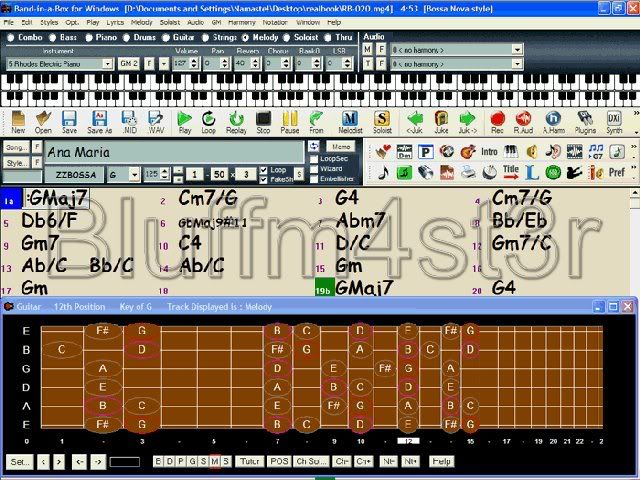Image resolution: width=640 pixels, height=480 pixels.
Task: Open the Harmony menu
Action: click(242, 22)
